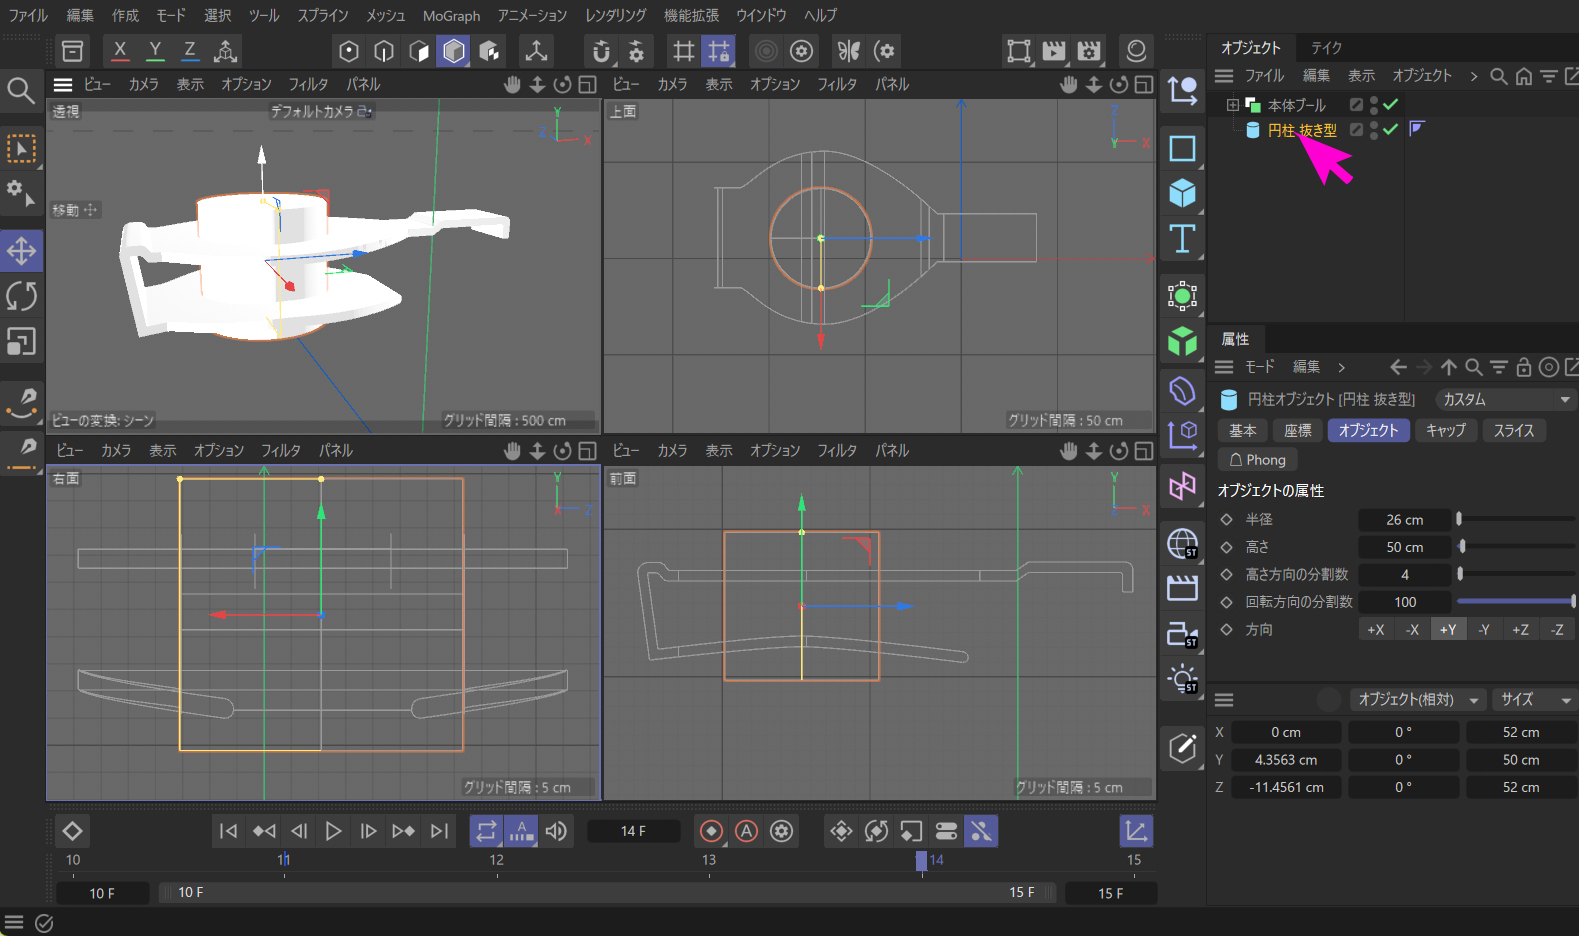Click the 回転方向の分割数 slider
Viewport: 1579px width, 936px height.
(1515, 602)
